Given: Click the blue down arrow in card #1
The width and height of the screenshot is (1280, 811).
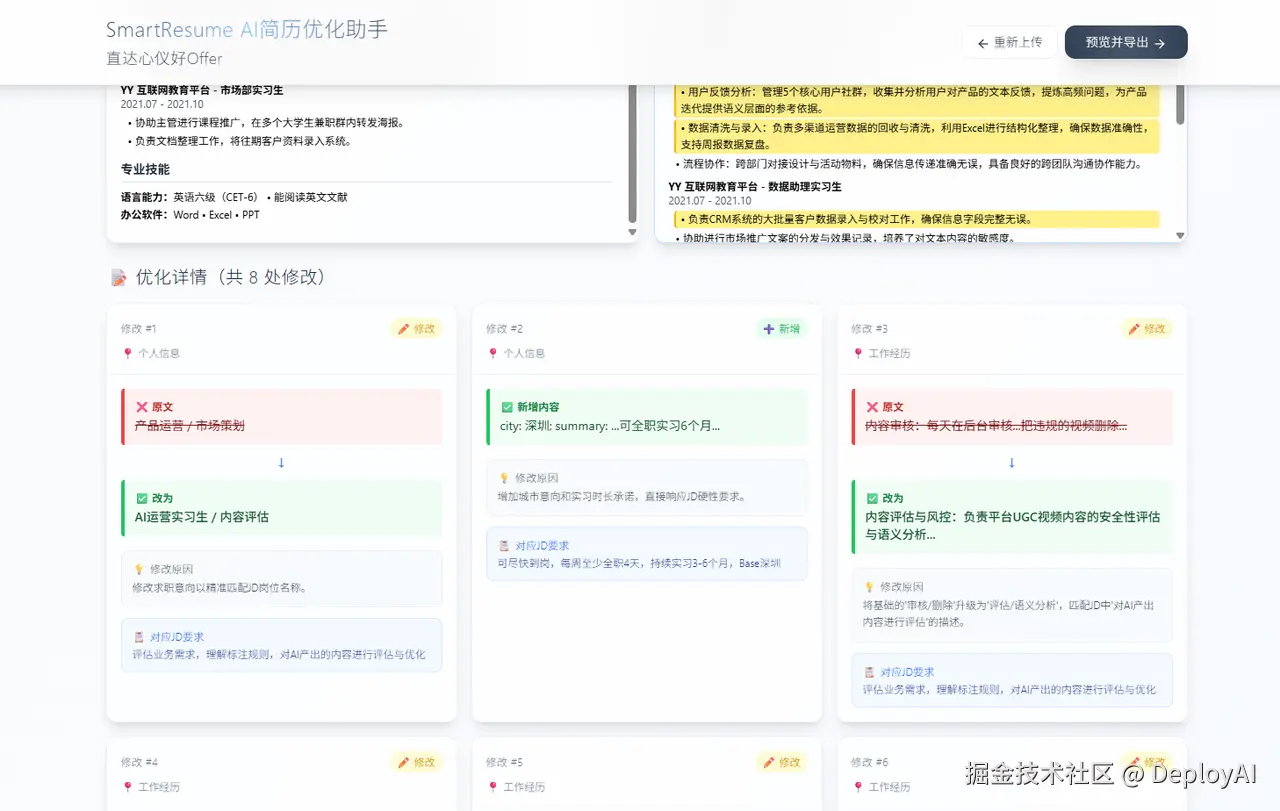Looking at the screenshot, I should click(281, 462).
